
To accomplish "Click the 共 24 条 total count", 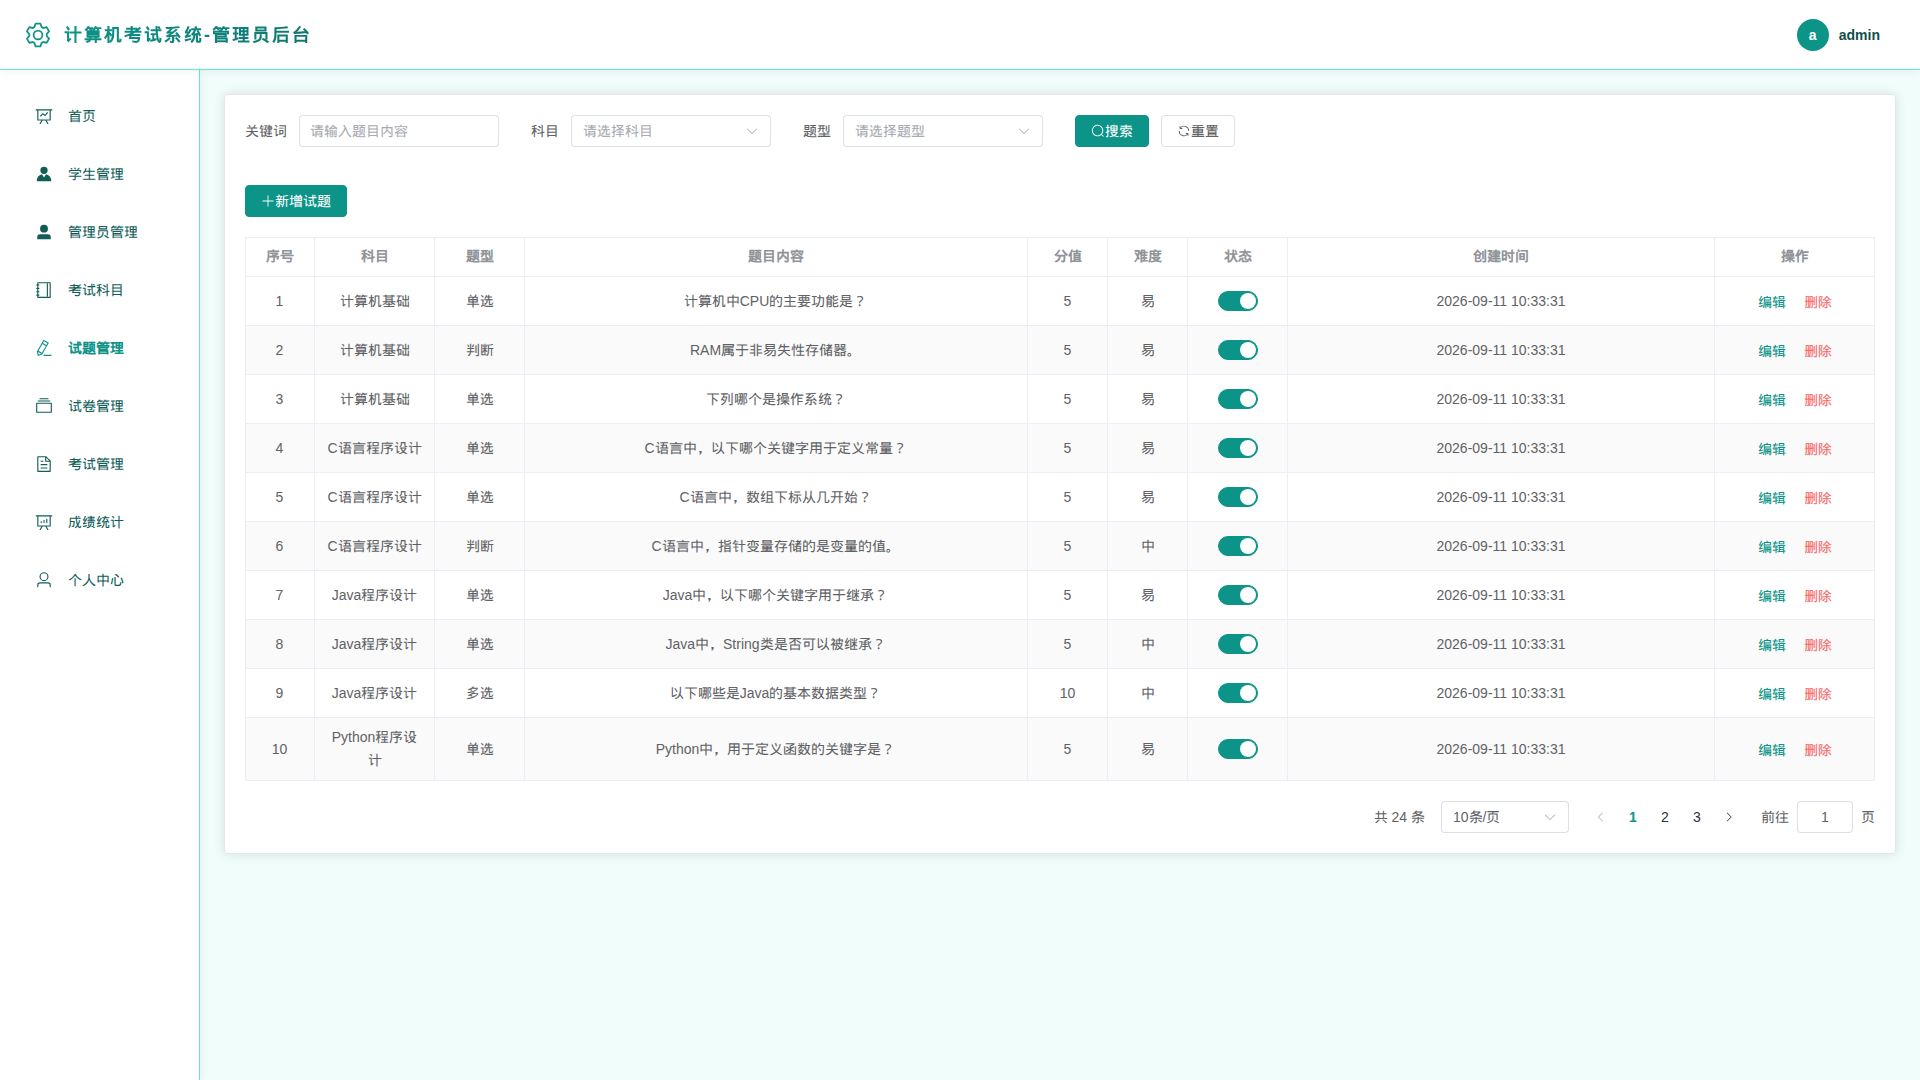I will [1399, 817].
